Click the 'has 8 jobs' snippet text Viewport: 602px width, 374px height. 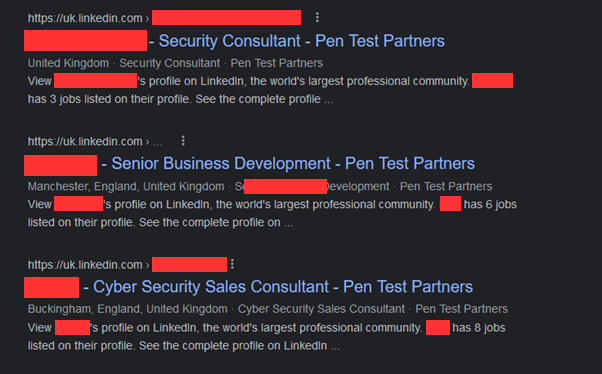tap(479, 328)
